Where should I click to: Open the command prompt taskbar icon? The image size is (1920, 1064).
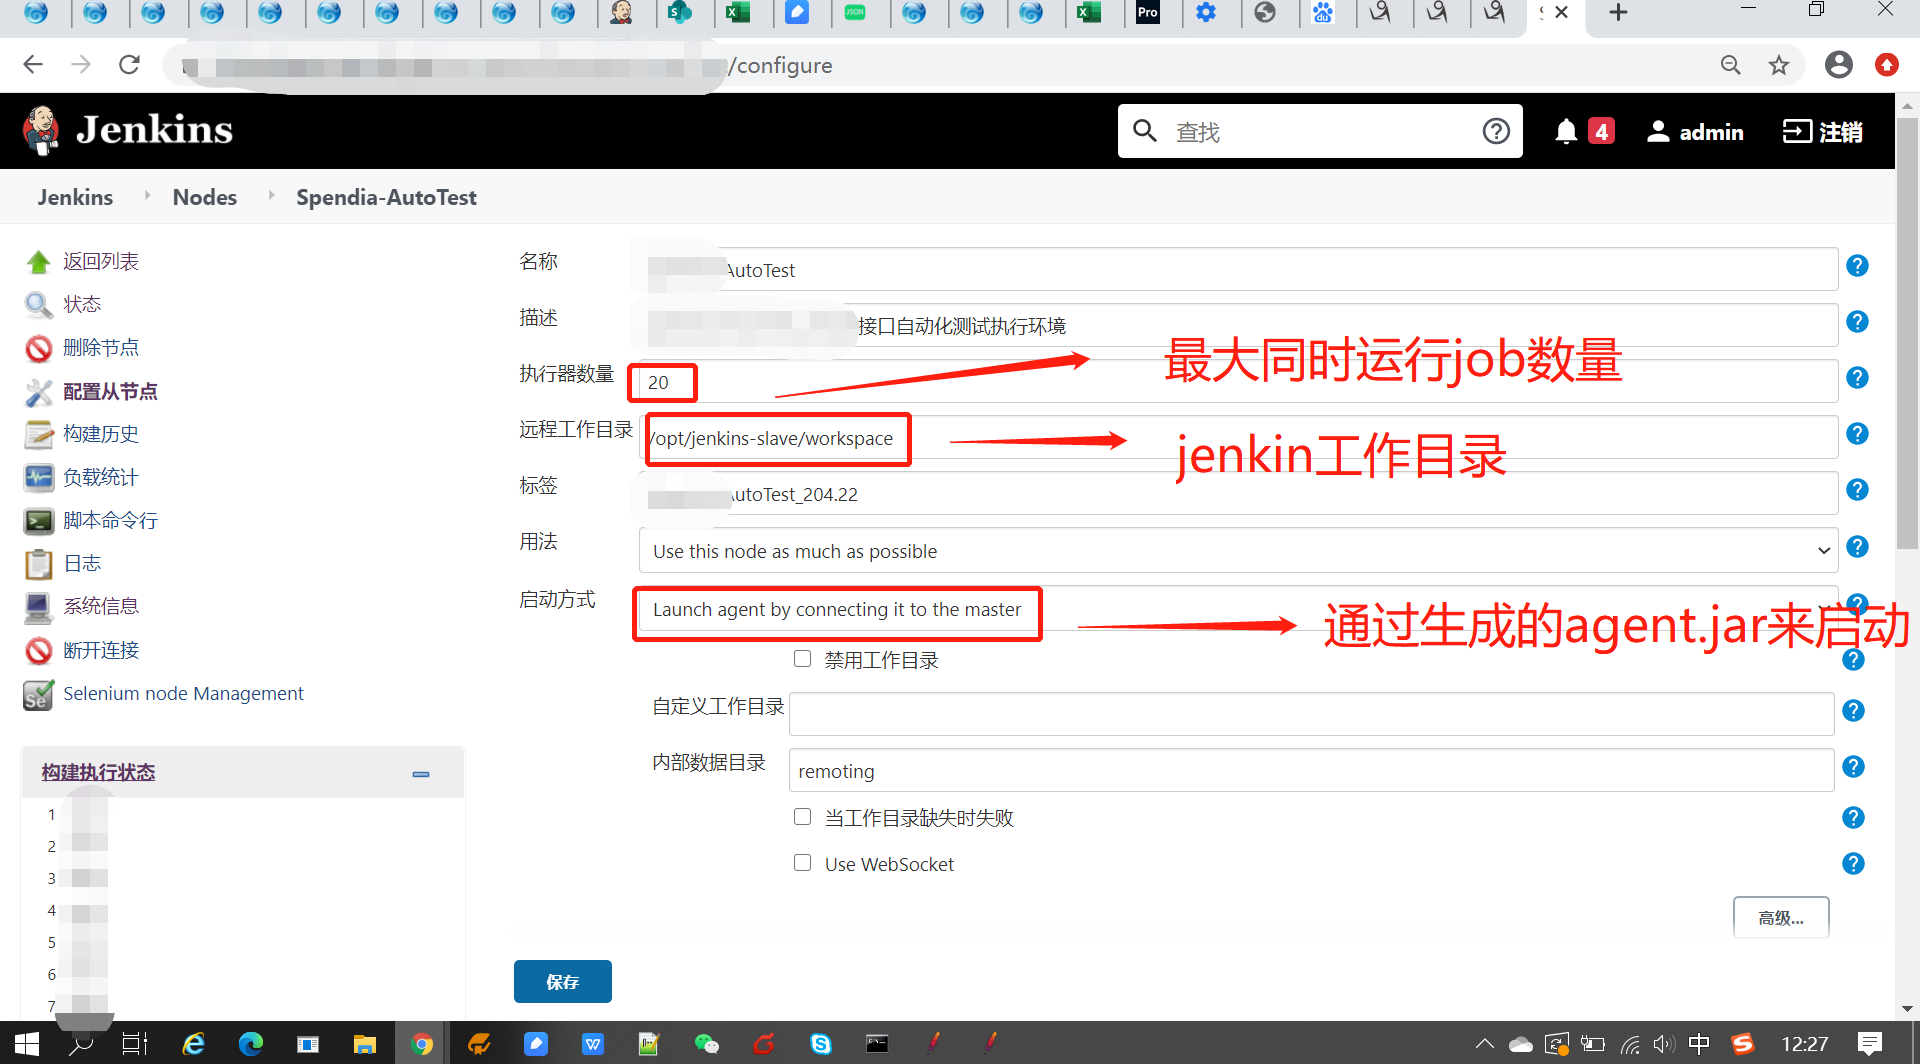click(x=877, y=1044)
